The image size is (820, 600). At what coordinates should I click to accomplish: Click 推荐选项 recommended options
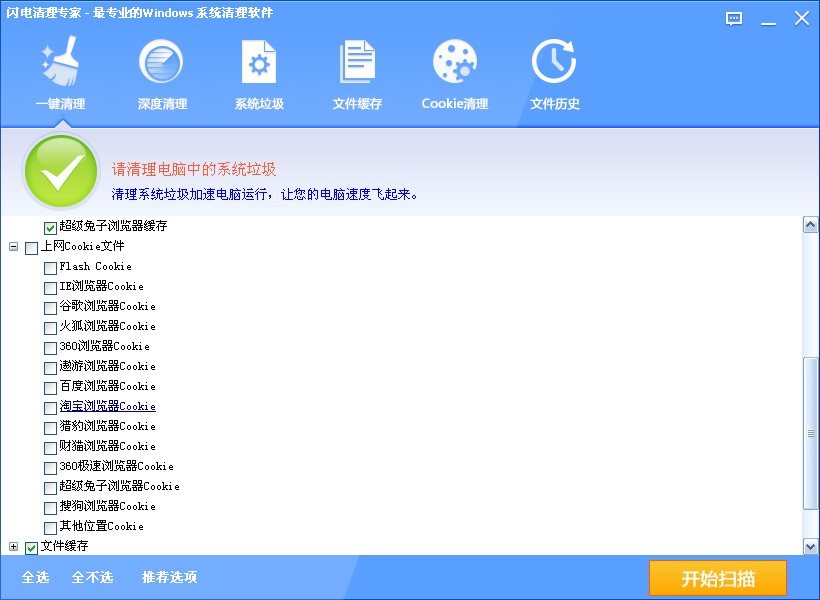169,577
